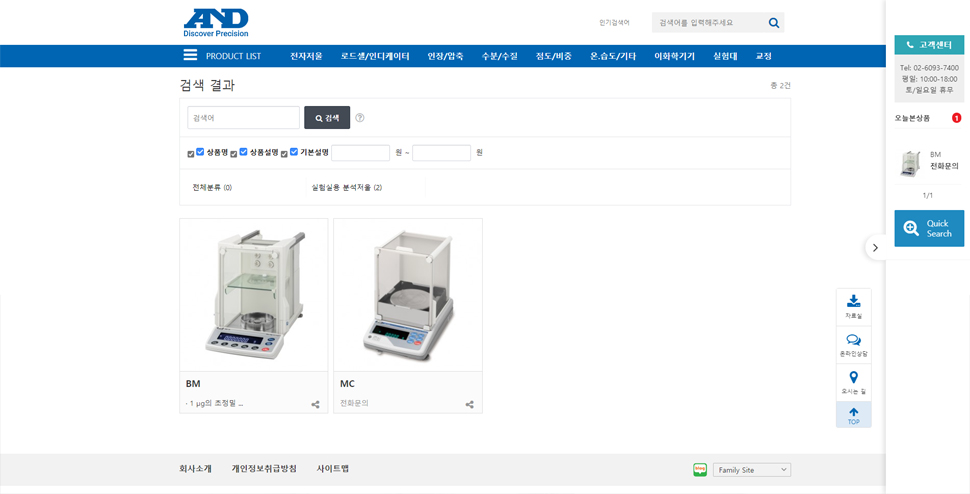Open the 개인정보취급방침 footer link
This screenshot has height=494, width=970.
264,469
